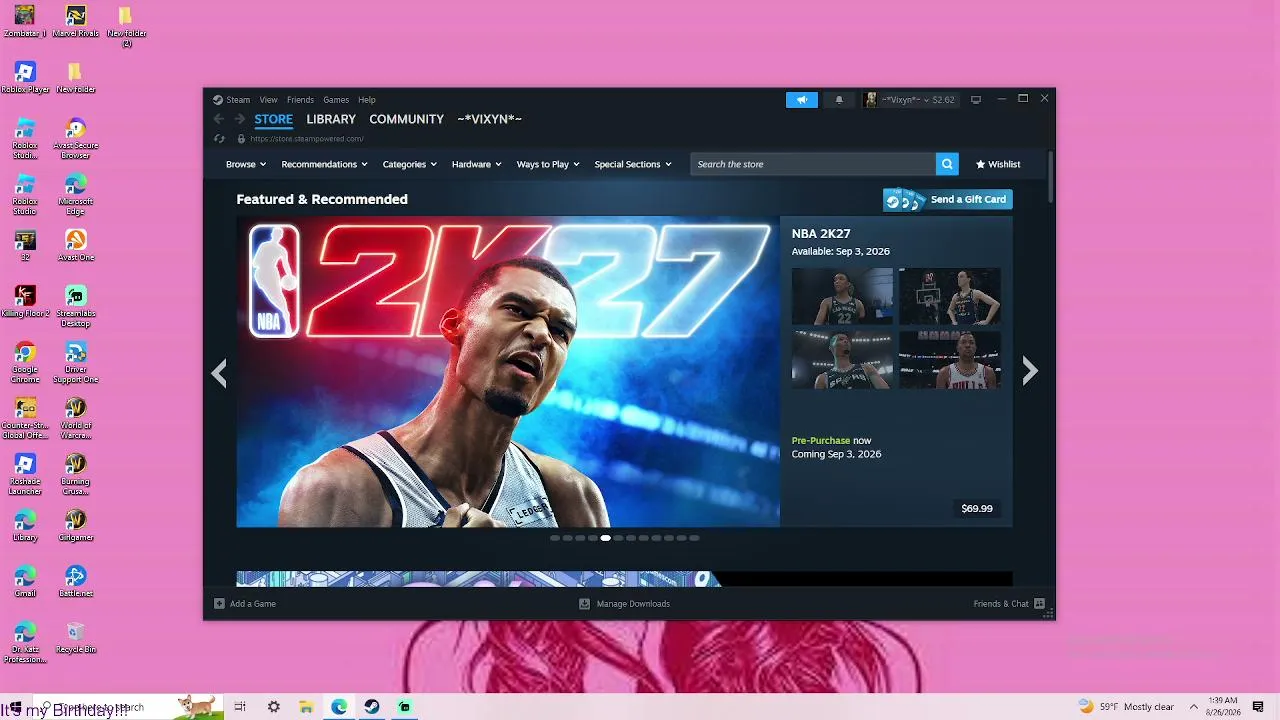
Task: Click Send a Gift Card
Action: coord(947,199)
